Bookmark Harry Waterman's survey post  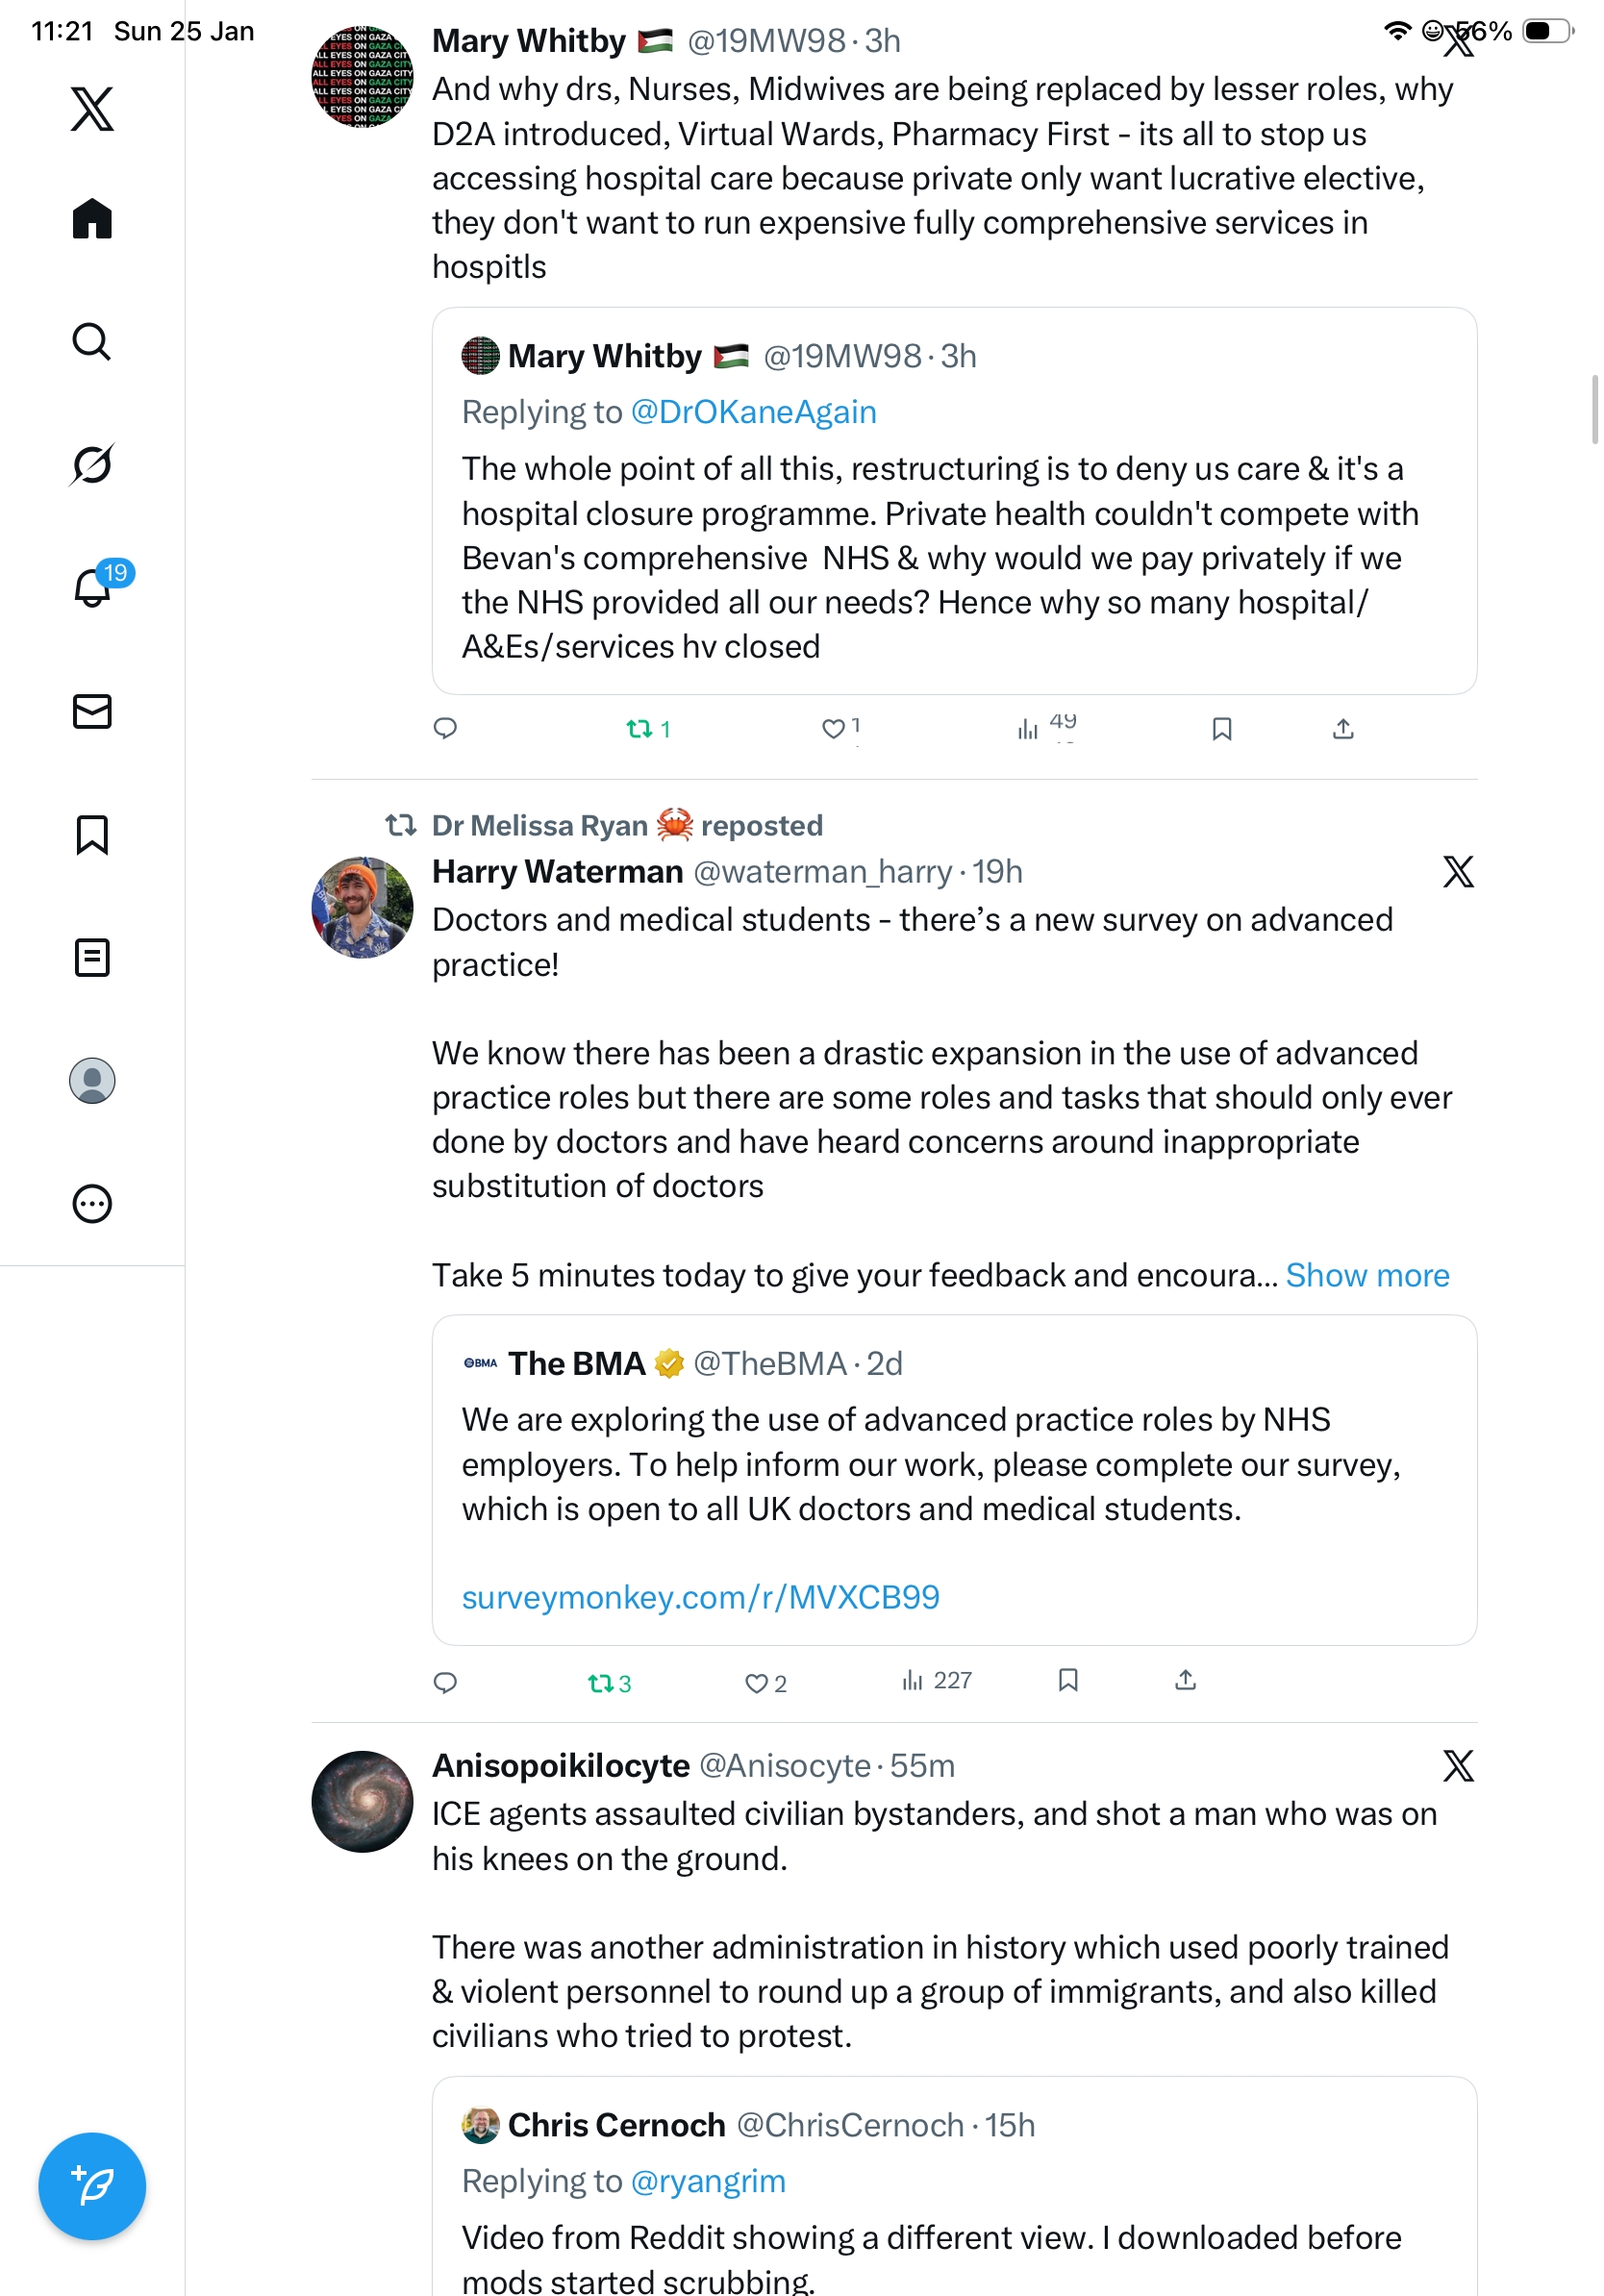pyautogui.click(x=1068, y=1680)
